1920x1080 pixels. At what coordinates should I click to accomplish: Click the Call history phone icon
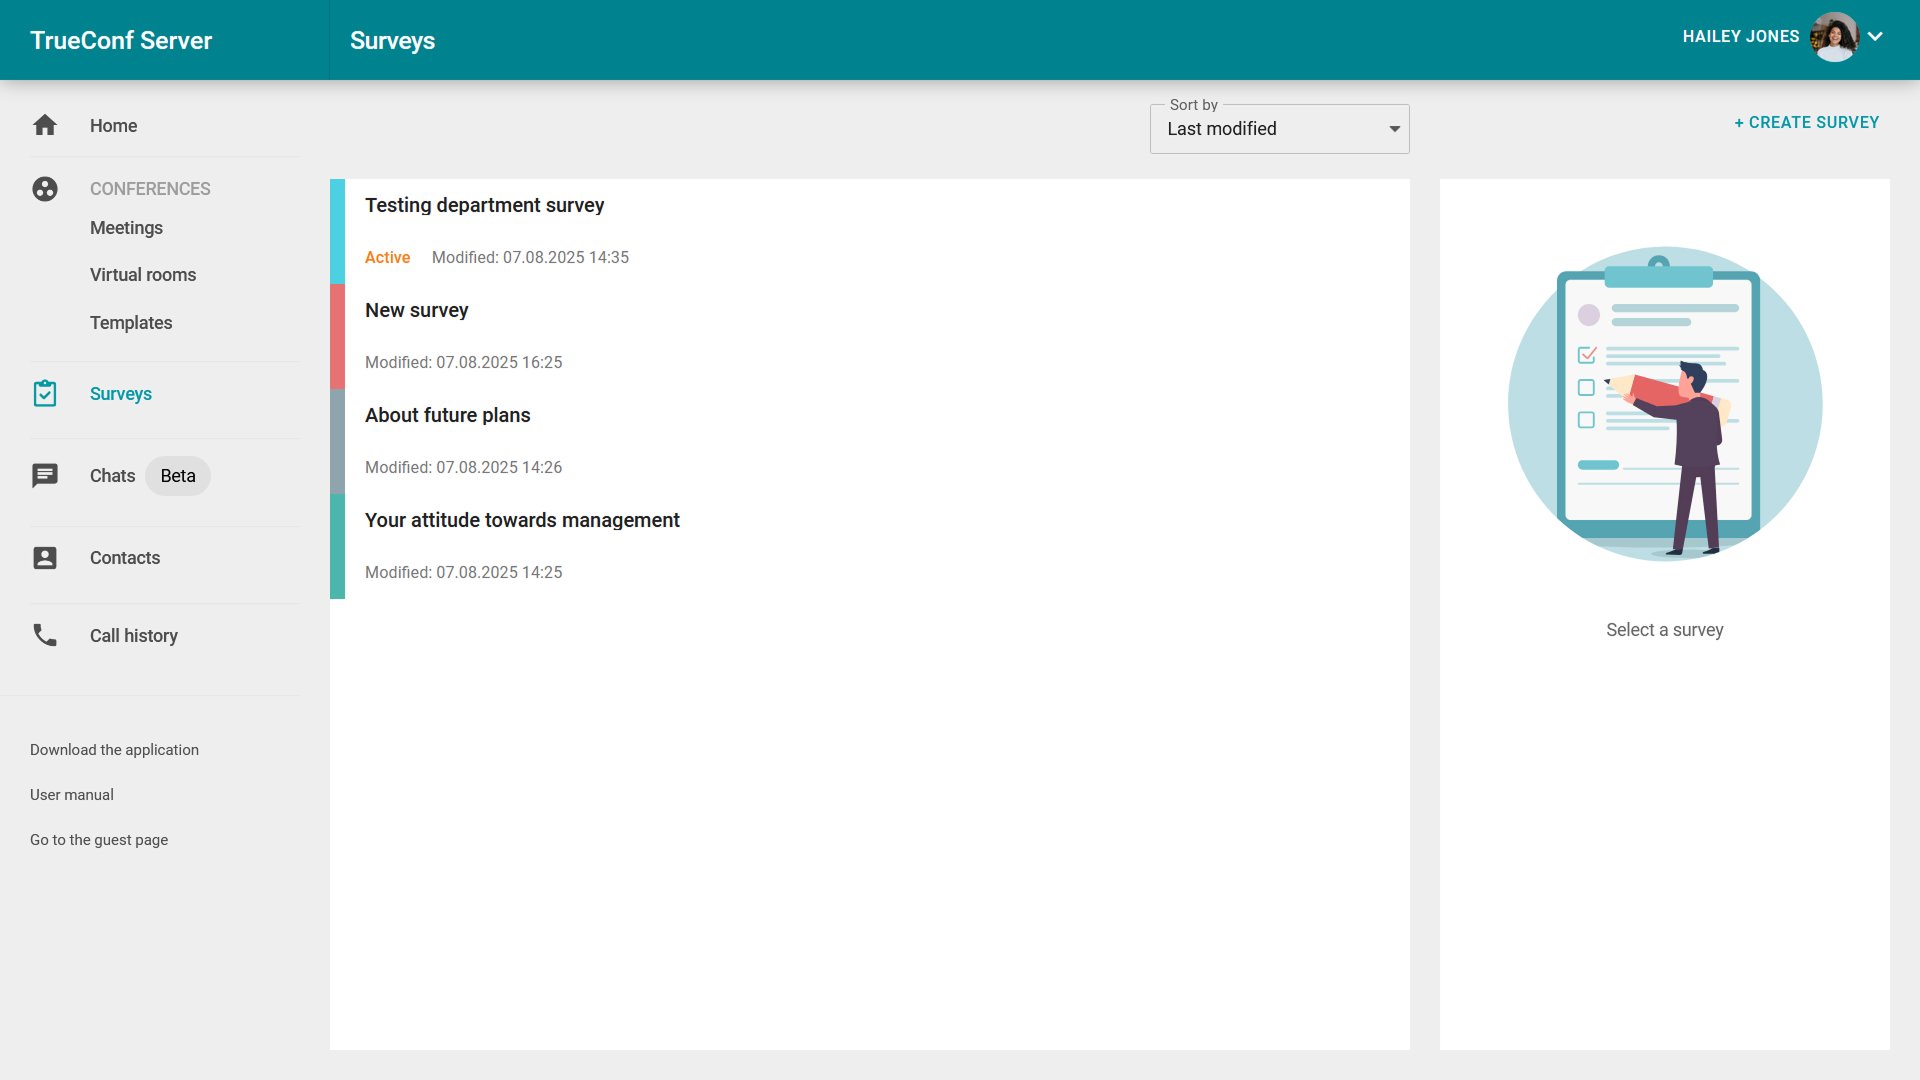tap(45, 636)
